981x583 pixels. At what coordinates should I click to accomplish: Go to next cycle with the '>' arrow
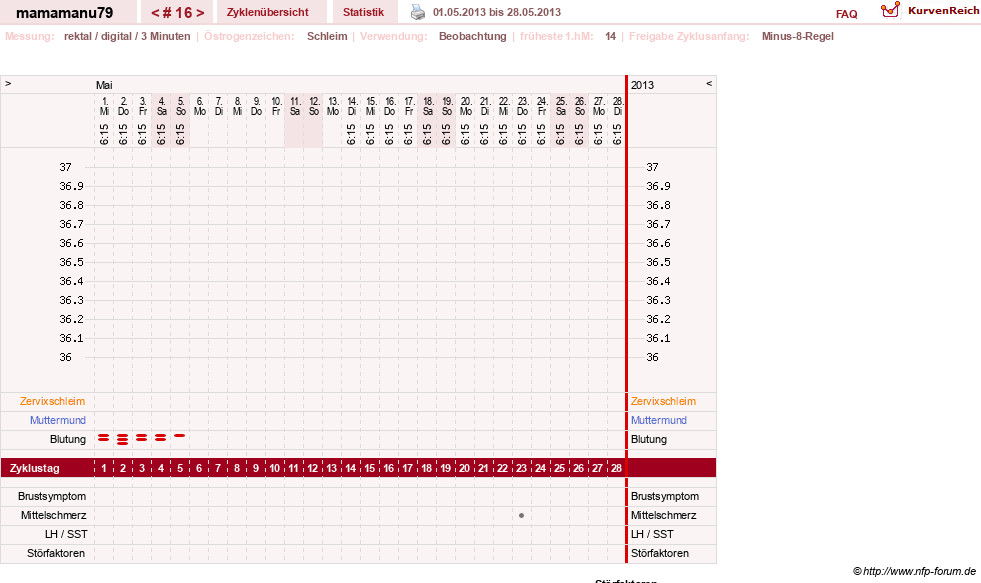pyautogui.click(x=200, y=13)
